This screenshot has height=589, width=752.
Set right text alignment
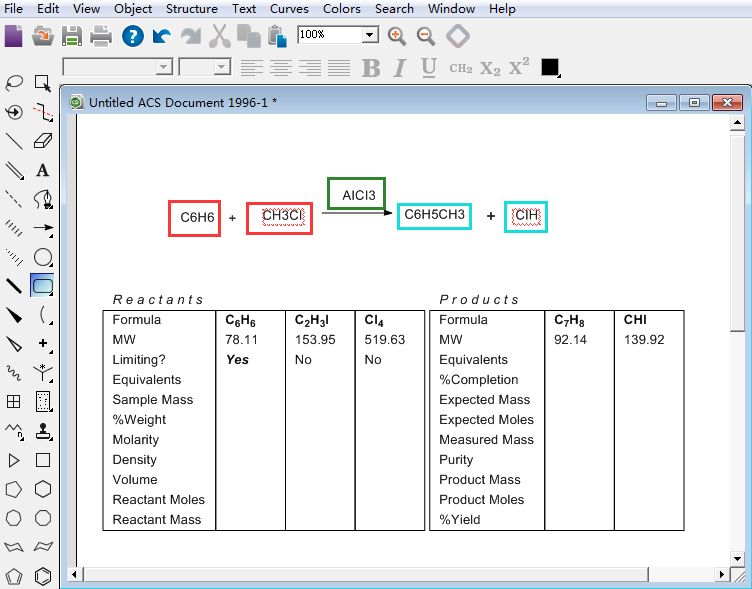[310, 68]
